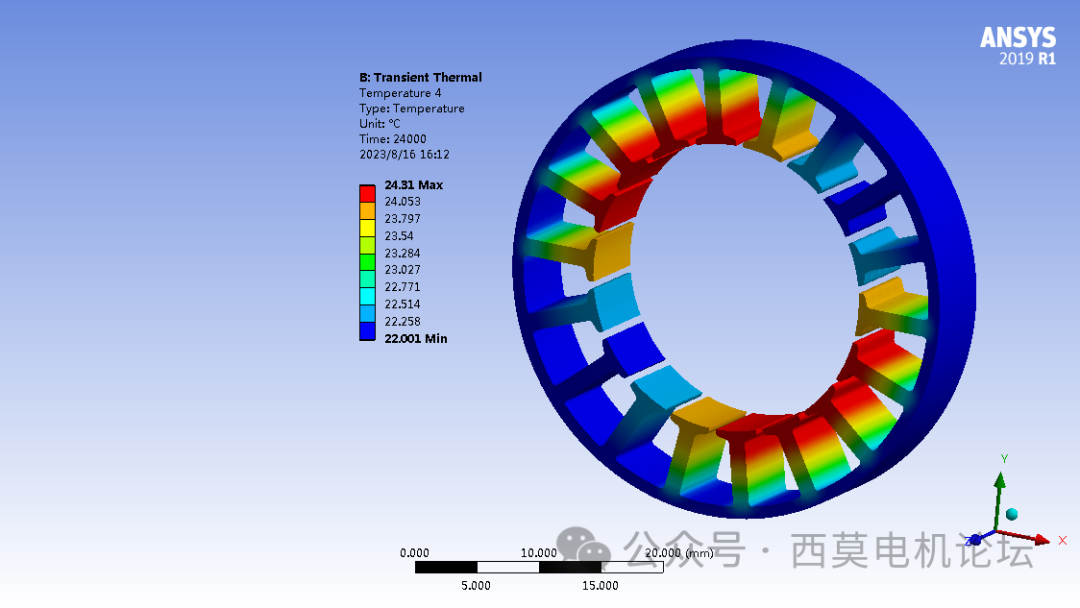Click the date stamp '2023/8/16 16:12'

click(404, 155)
